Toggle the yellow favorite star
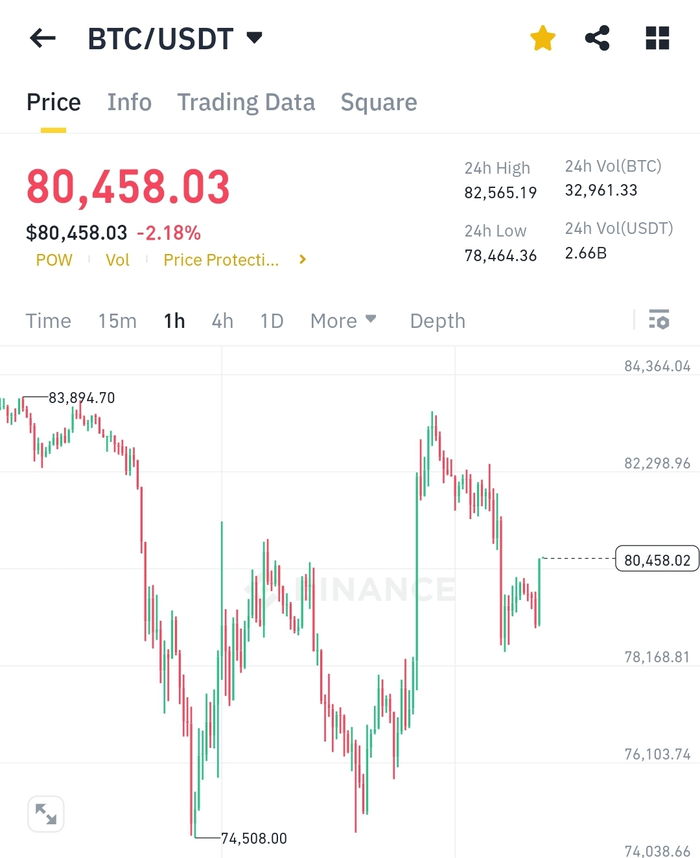The height and width of the screenshot is (858, 700). pyautogui.click(x=542, y=38)
